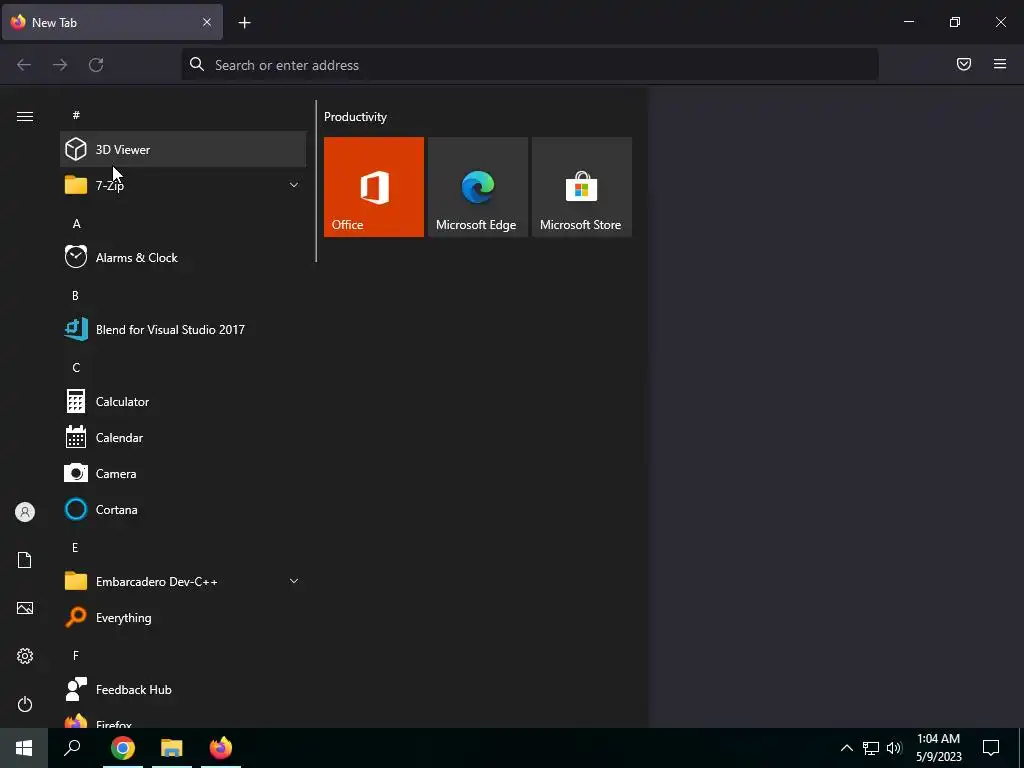
Task: Open the network status tray icon
Action: pos(871,748)
